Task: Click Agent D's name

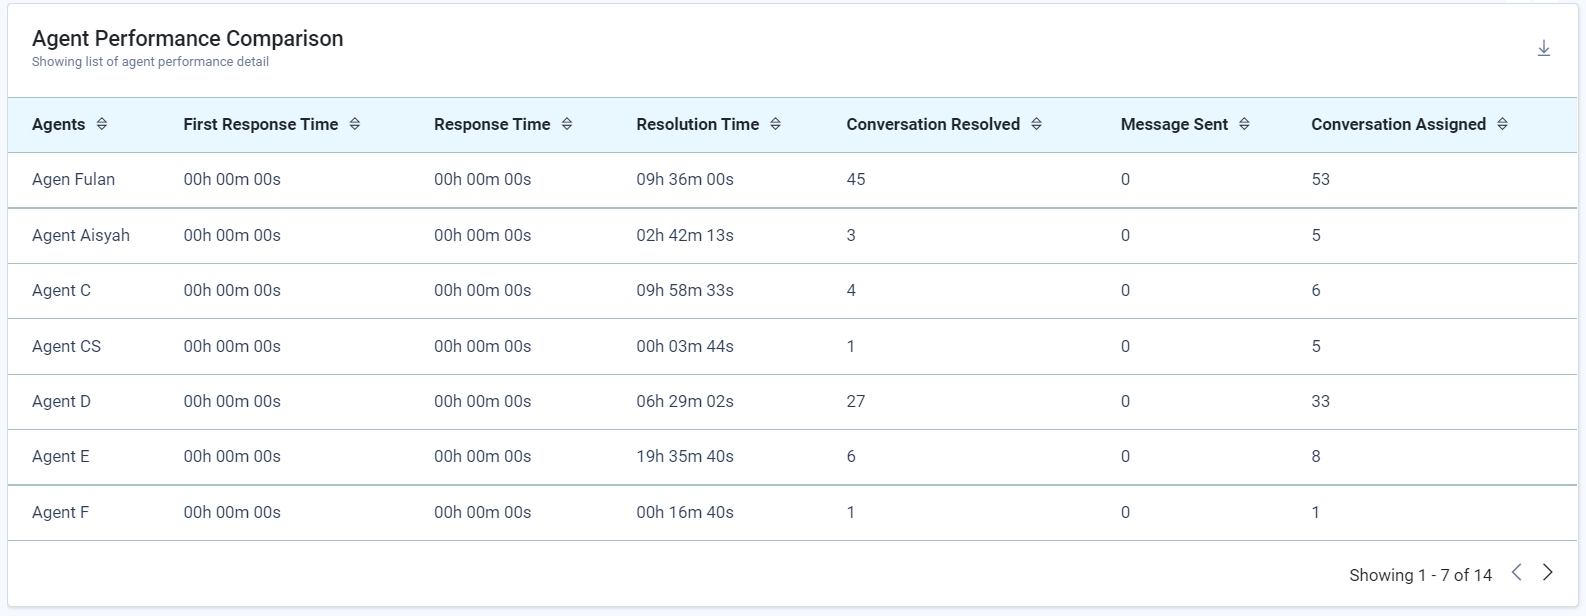Action: pyautogui.click(x=61, y=401)
